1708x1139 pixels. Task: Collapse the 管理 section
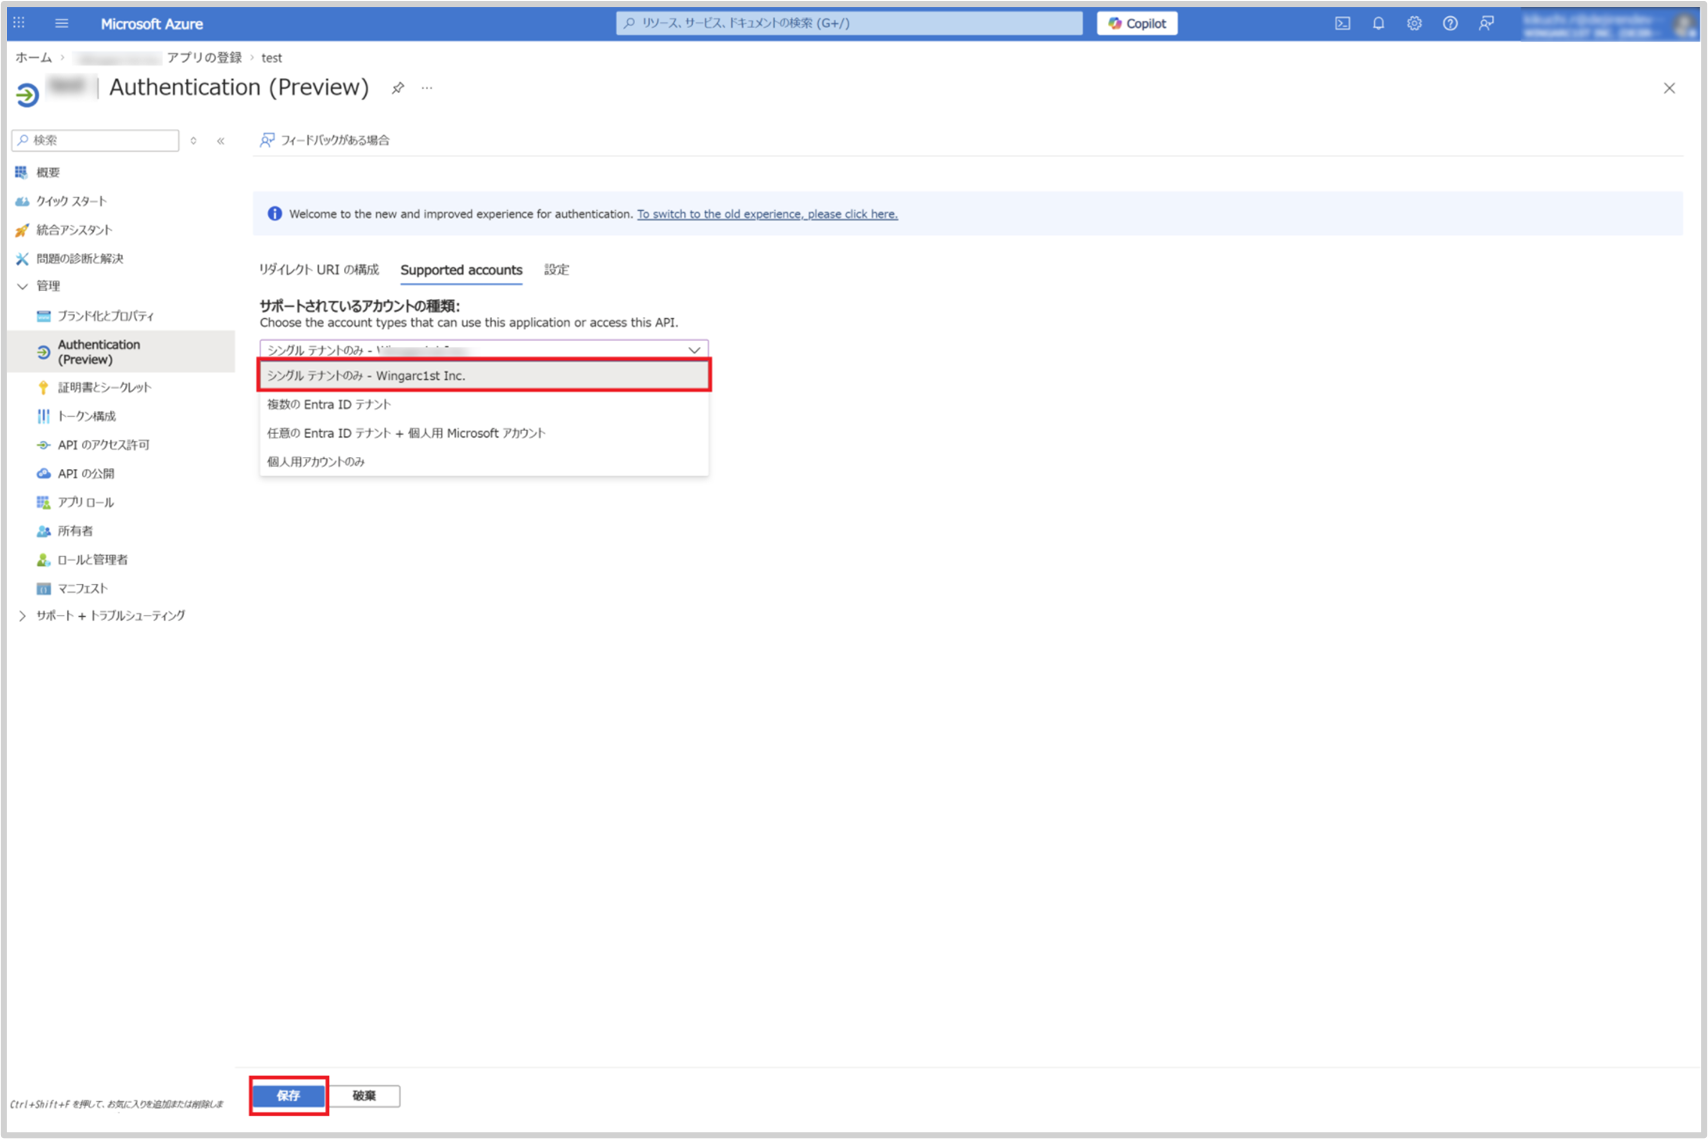(x=22, y=286)
